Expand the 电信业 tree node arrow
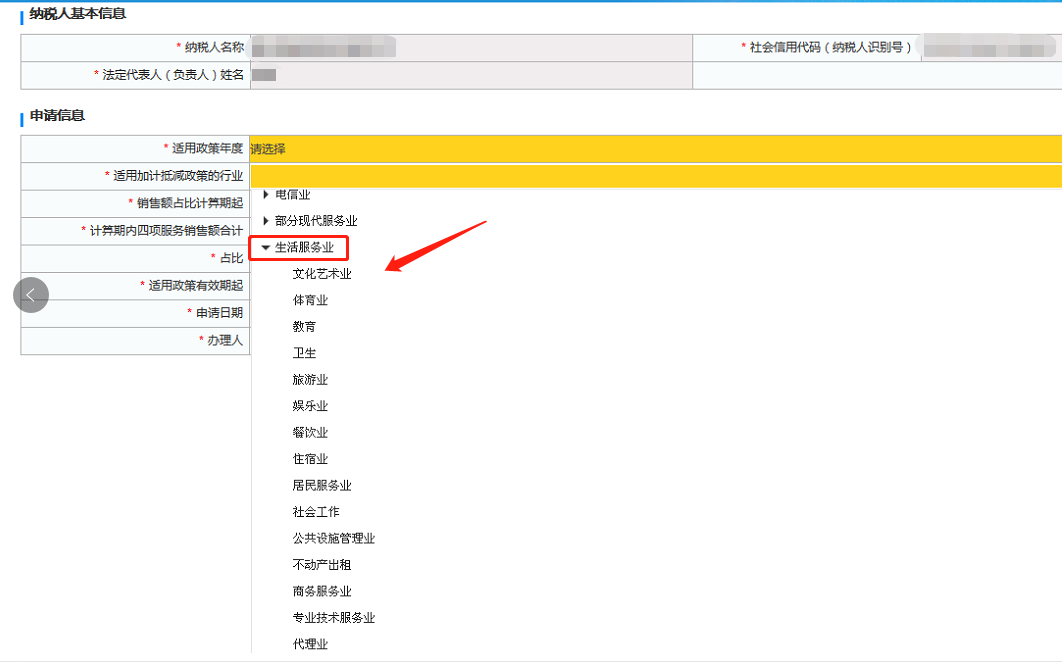Viewport: 1062px width, 662px height. [x=266, y=194]
